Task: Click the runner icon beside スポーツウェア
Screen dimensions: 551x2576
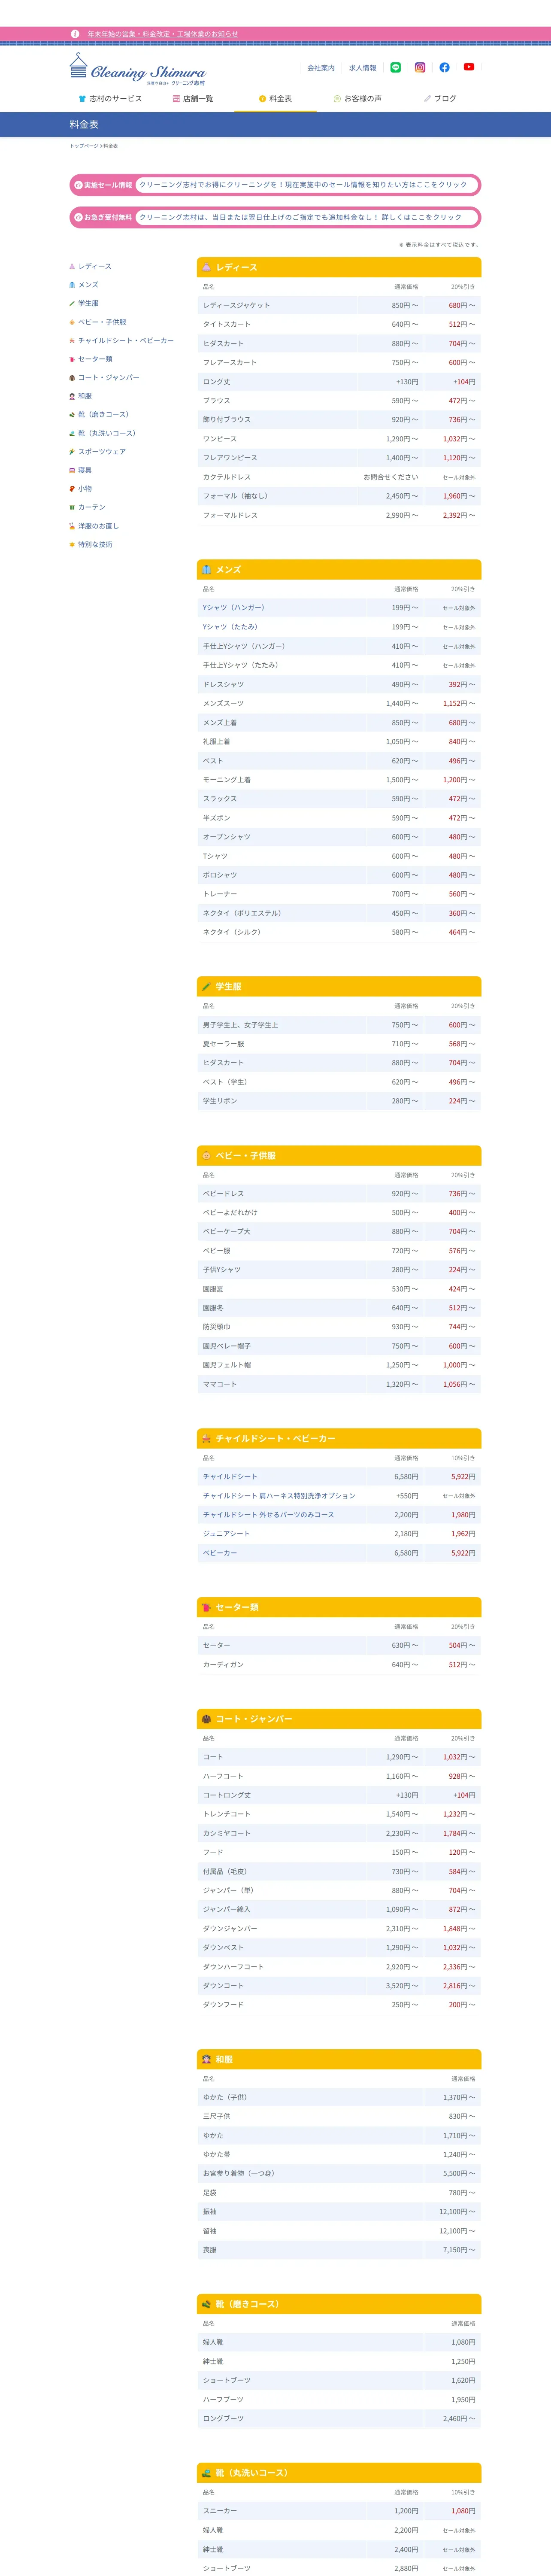Action: coord(72,452)
